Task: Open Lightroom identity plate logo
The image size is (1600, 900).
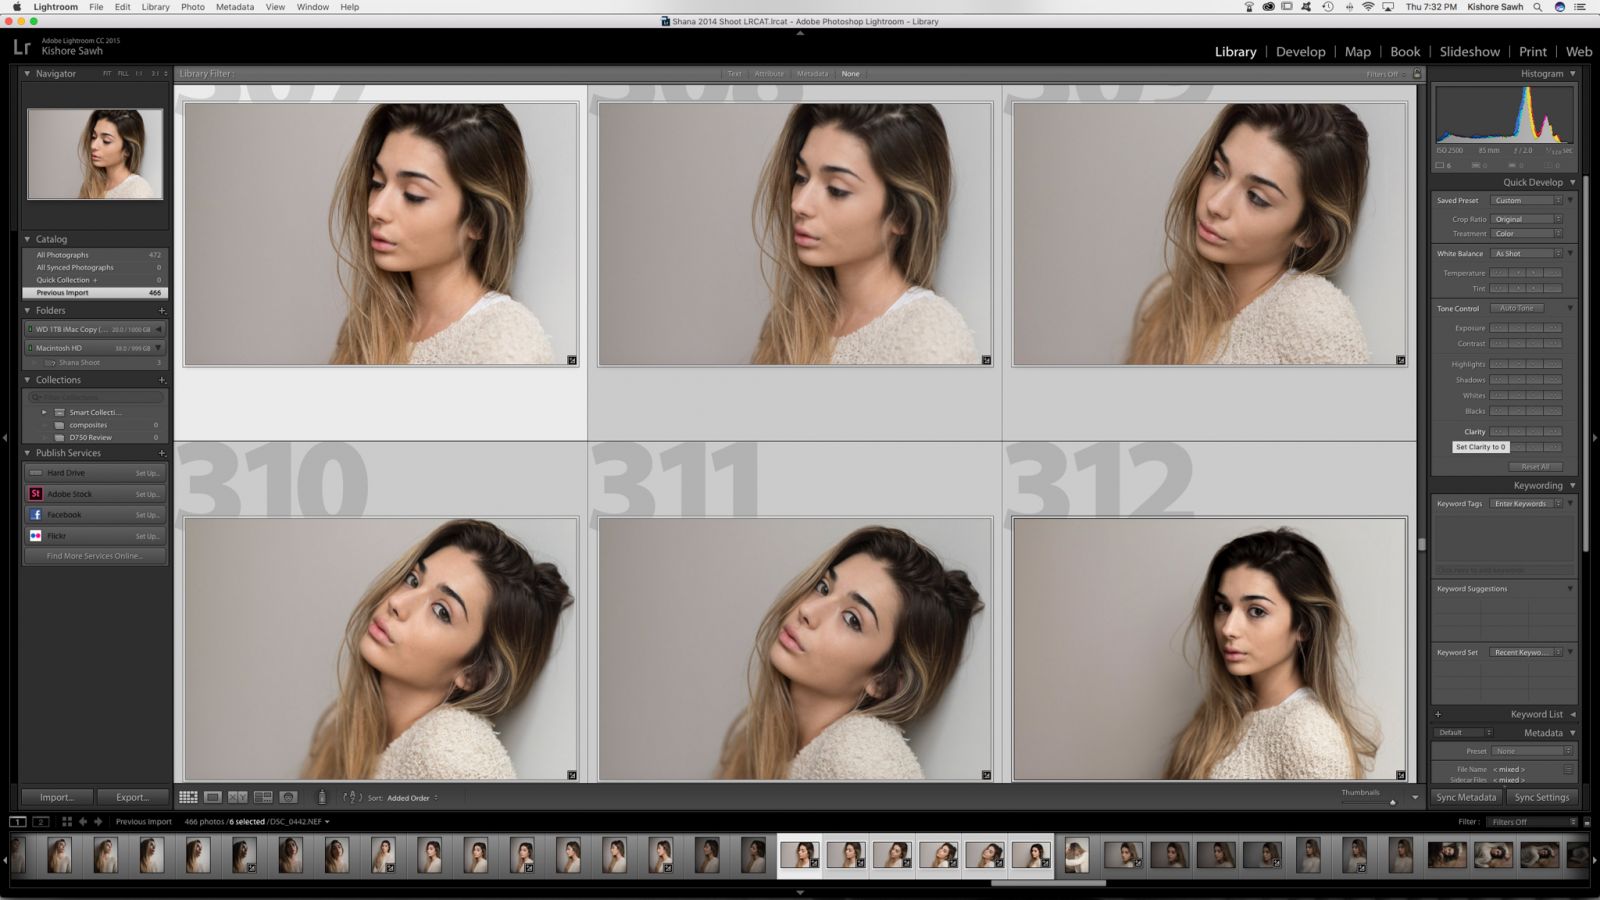Action: (x=22, y=46)
